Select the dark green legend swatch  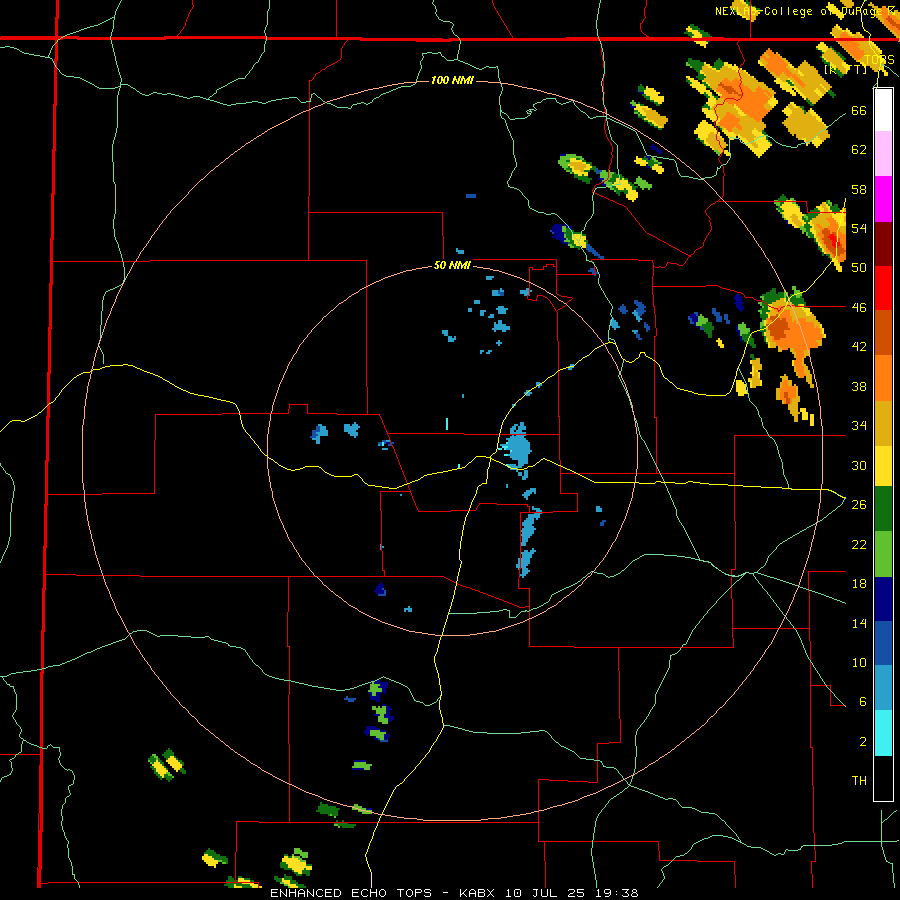[883, 509]
